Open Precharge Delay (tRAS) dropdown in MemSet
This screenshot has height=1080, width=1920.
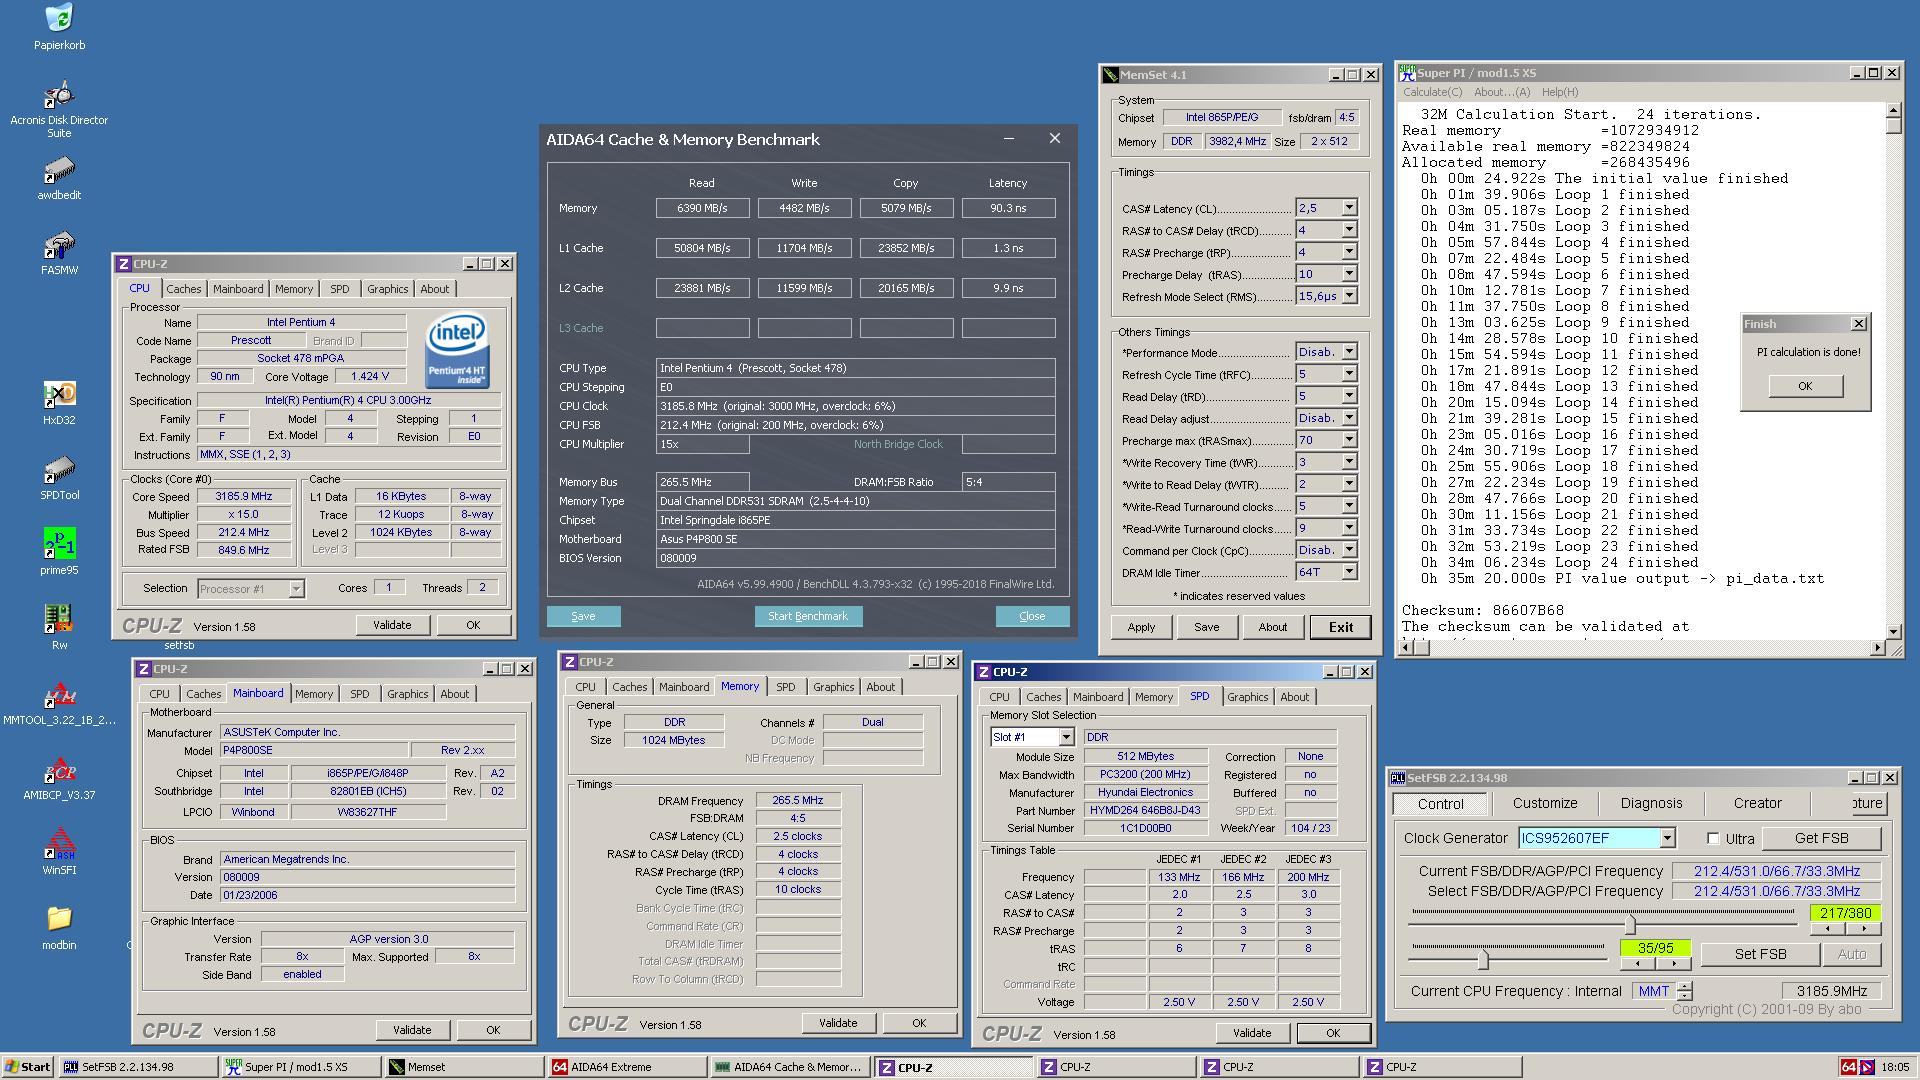tap(1349, 274)
